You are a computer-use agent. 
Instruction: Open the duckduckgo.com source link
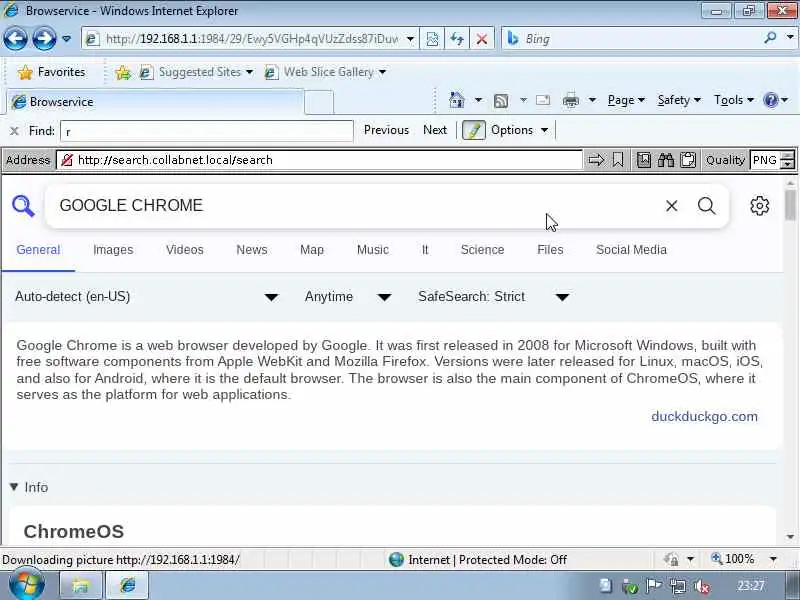coord(704,416)
